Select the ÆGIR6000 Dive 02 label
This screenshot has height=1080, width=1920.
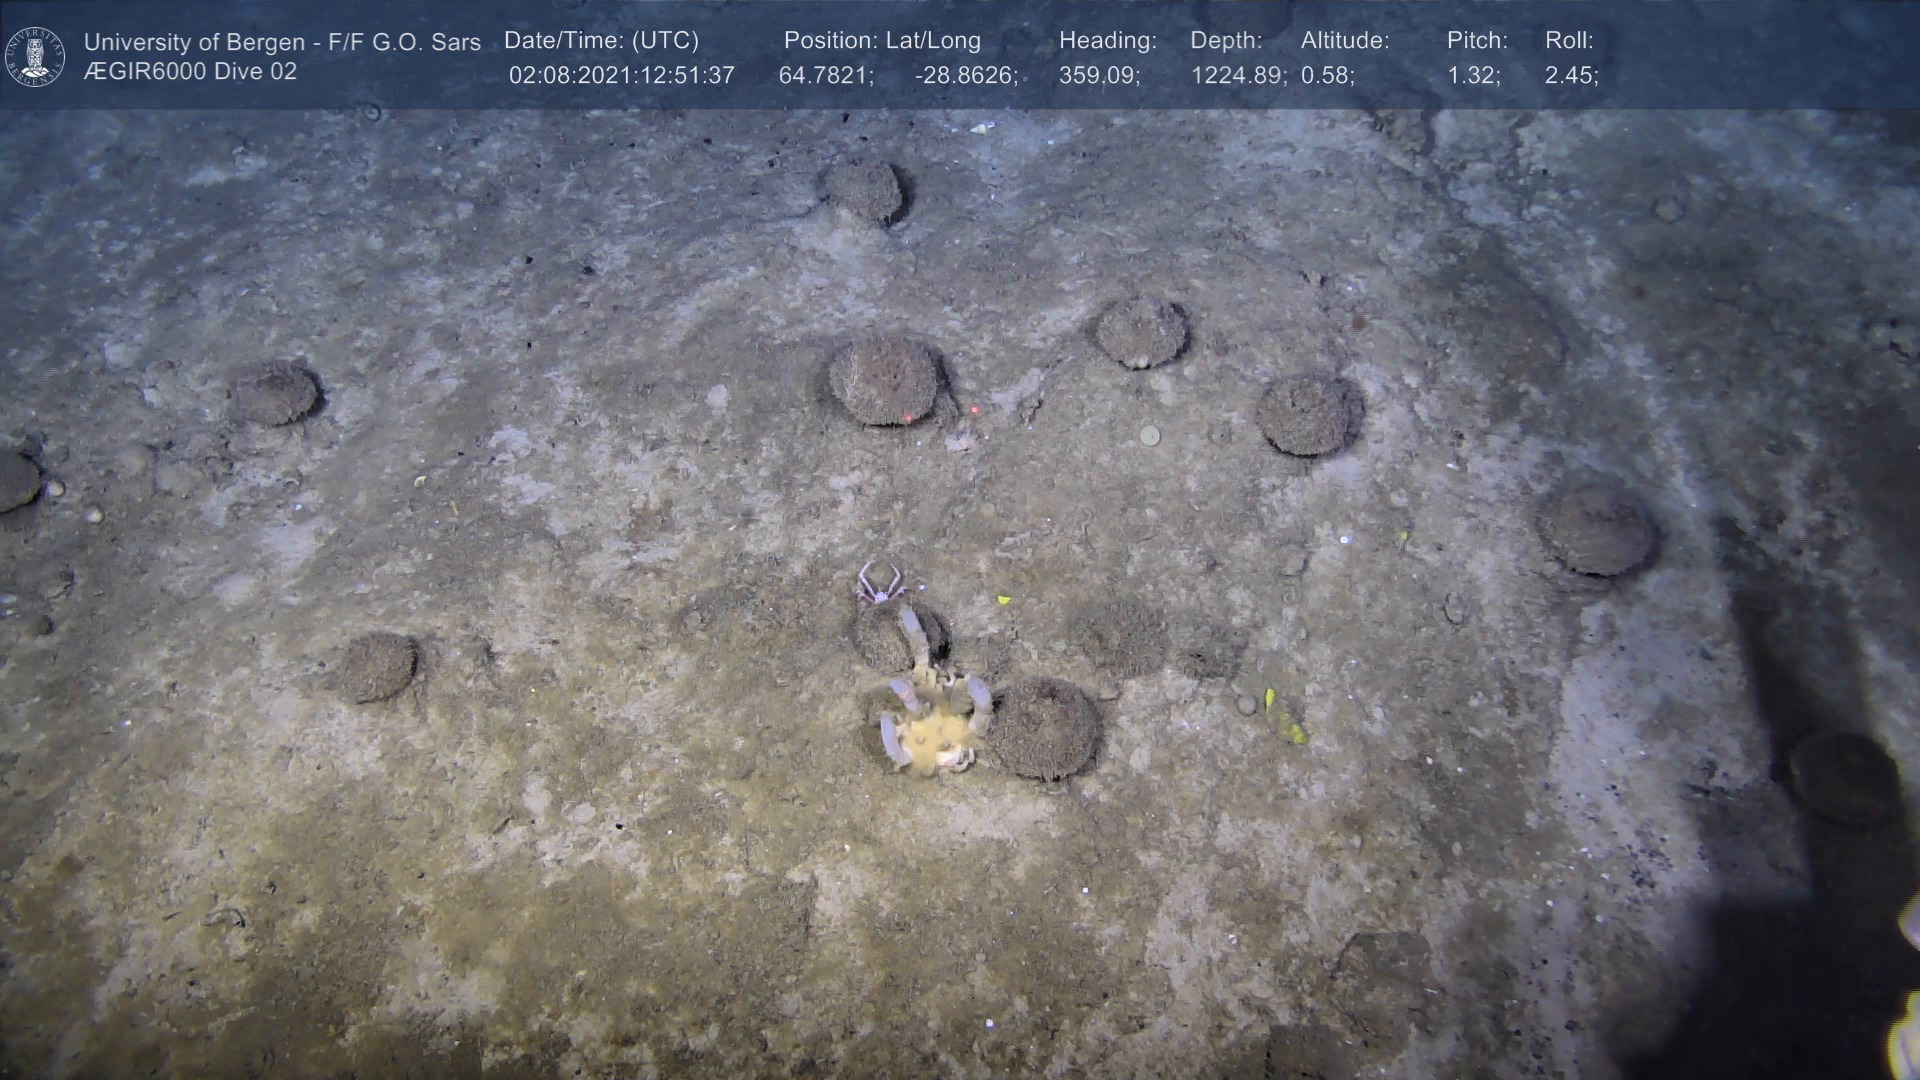click(190, 72)
